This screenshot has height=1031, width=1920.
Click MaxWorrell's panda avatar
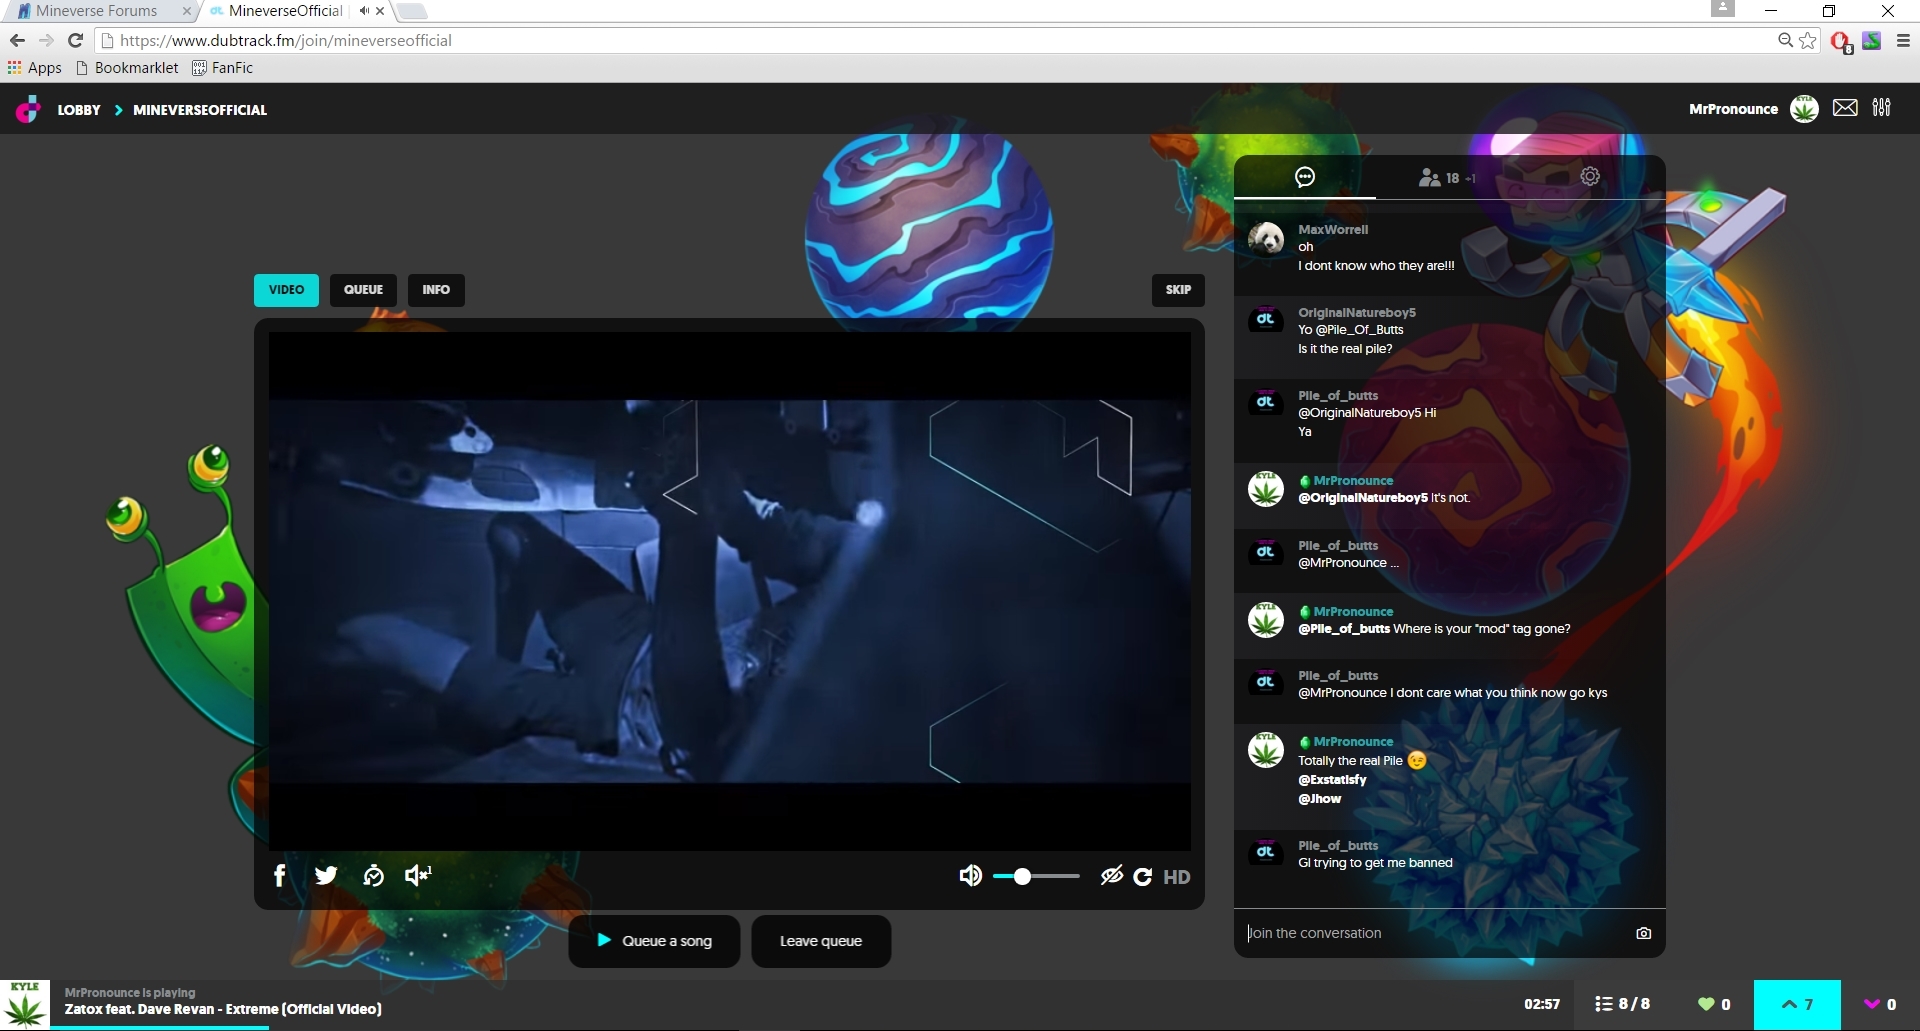[x=1266, y=239]
